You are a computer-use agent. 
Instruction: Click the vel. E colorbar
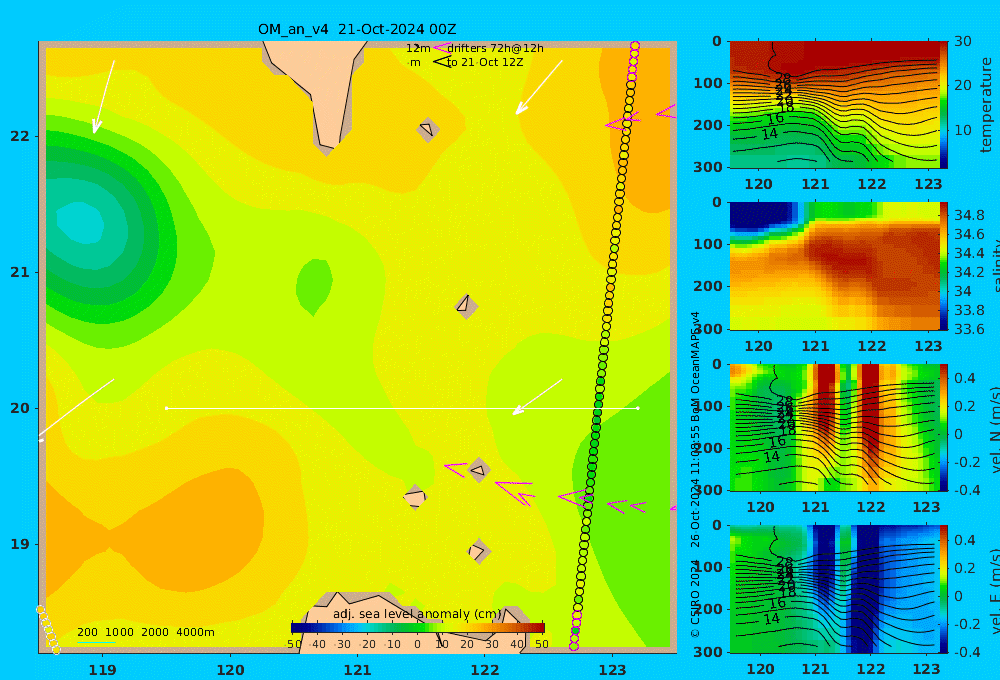point(944,589)
